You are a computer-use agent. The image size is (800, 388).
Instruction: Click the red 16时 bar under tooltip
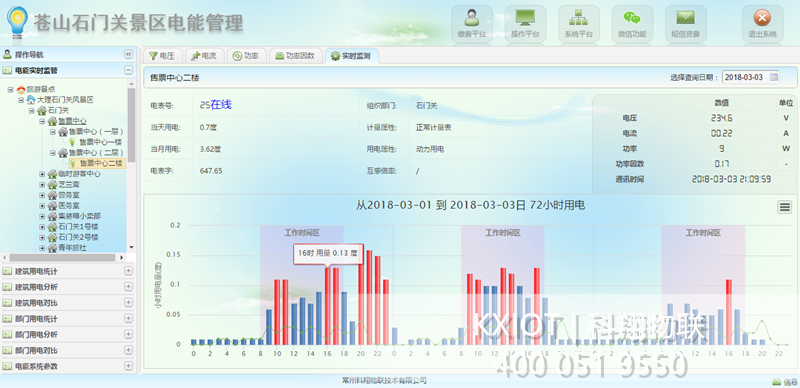[x=328, y=306]
